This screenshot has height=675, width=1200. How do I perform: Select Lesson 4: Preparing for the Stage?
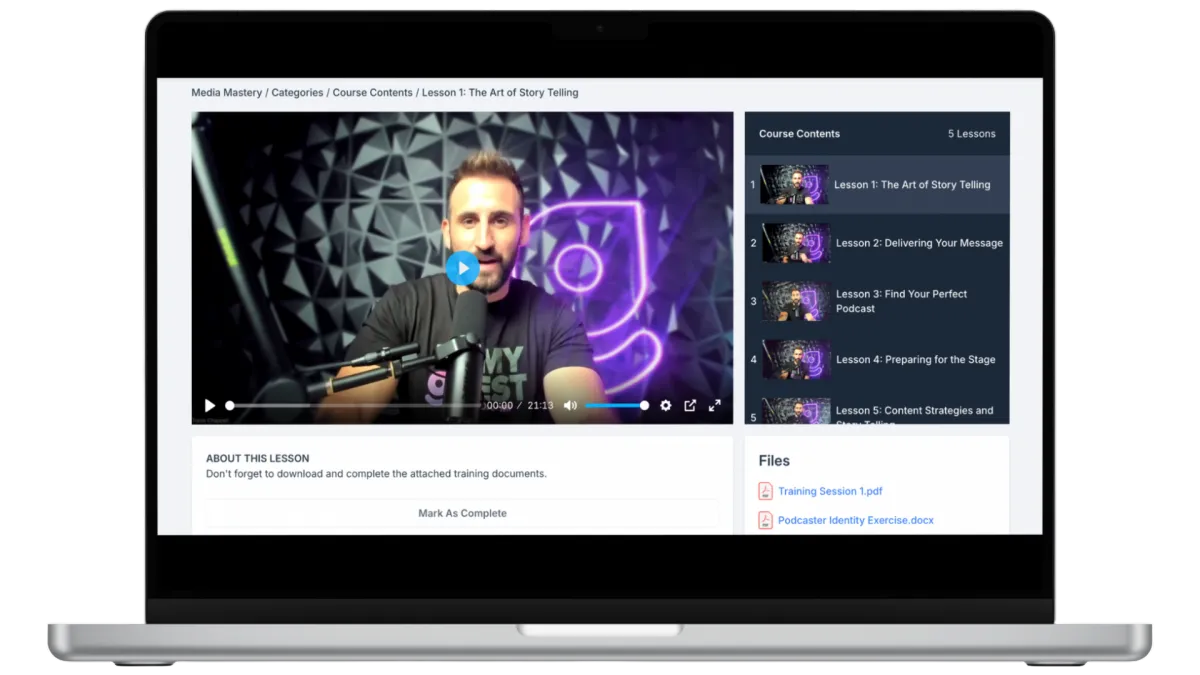point(877,359)
